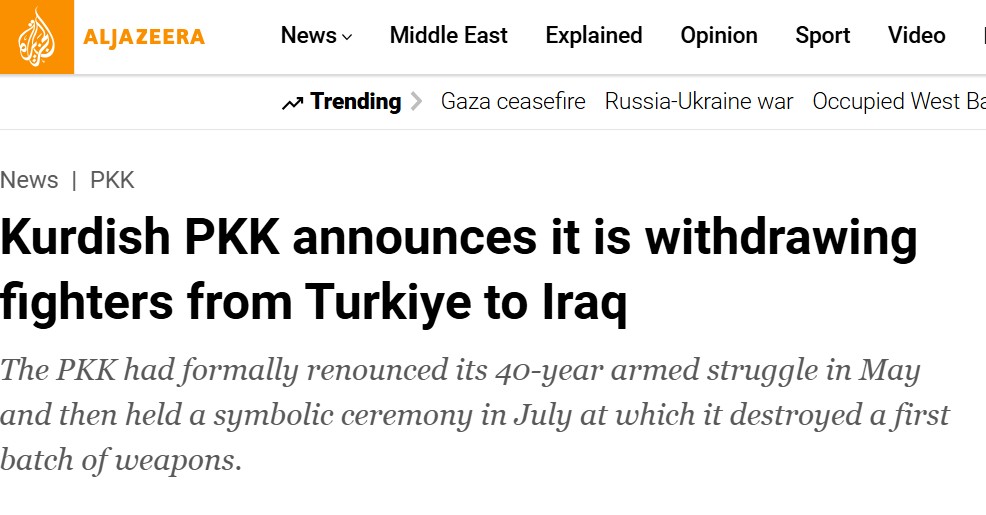986x515 pixels.
Task: Open the Gaza ceasefire trending topic
Action: click(x=513, y=102)
